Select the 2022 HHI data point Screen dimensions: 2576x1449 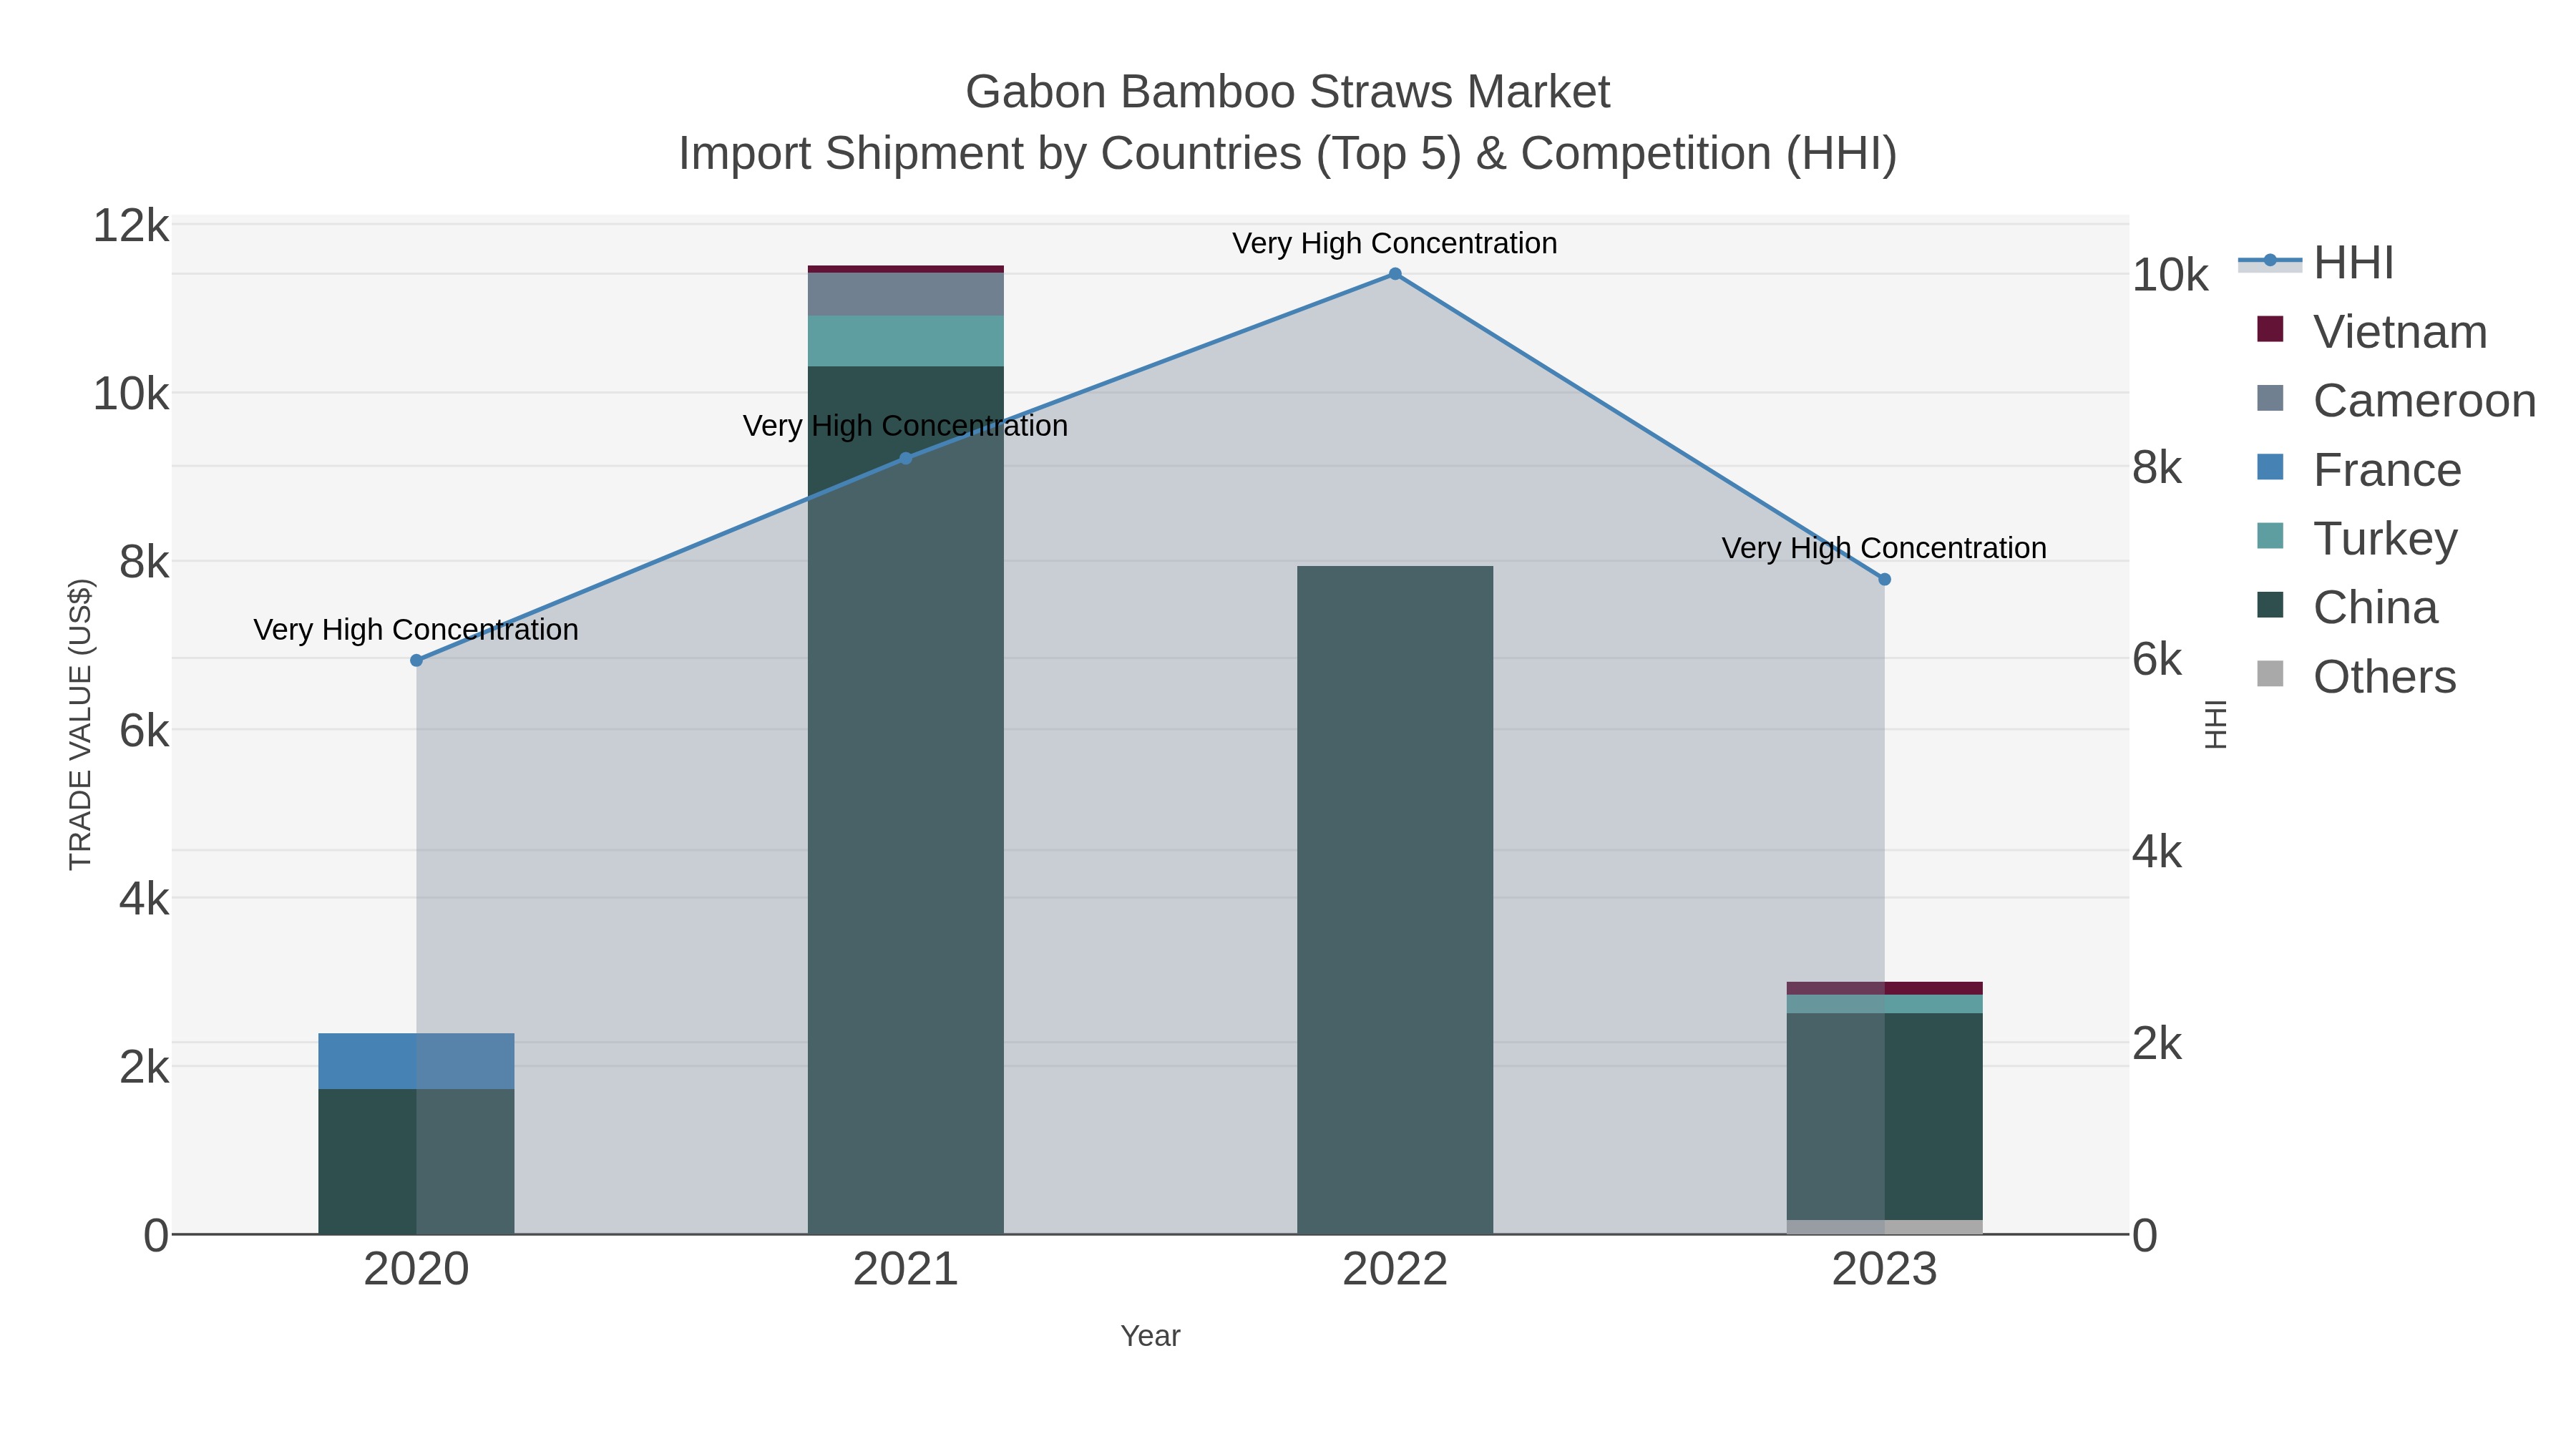pyautogui.click(x=1395, y=273)
